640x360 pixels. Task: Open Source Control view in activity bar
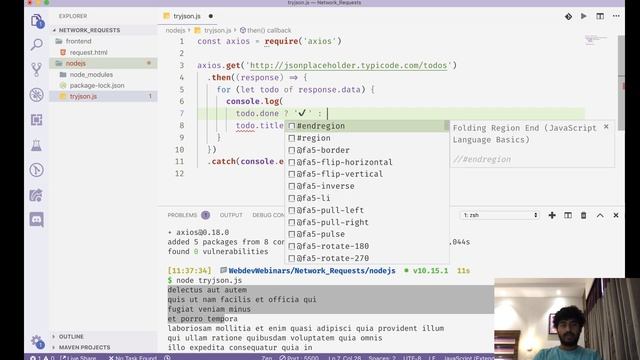click(x=37, y=69)
